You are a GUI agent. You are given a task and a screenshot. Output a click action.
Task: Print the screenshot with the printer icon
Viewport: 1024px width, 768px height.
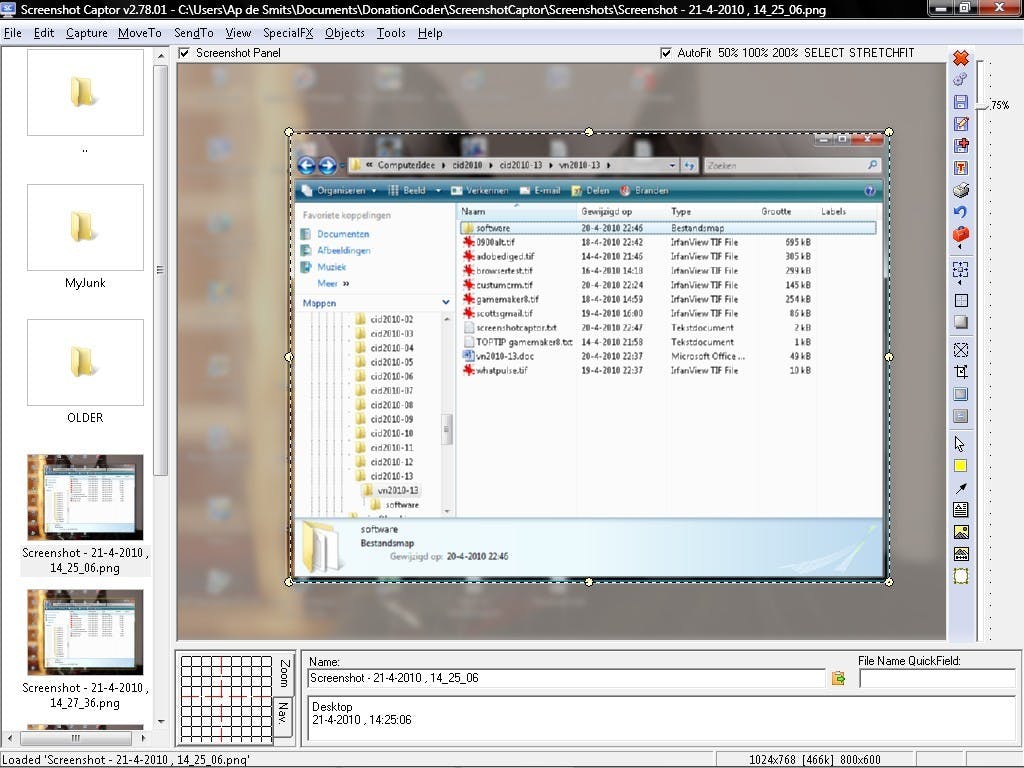pos(961,190)
